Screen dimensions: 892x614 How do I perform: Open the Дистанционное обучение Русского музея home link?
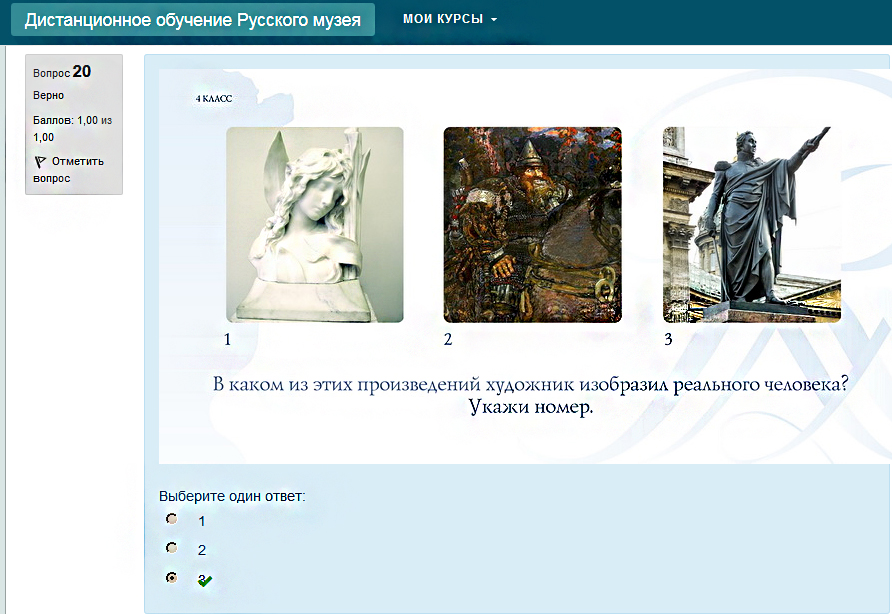193,19
